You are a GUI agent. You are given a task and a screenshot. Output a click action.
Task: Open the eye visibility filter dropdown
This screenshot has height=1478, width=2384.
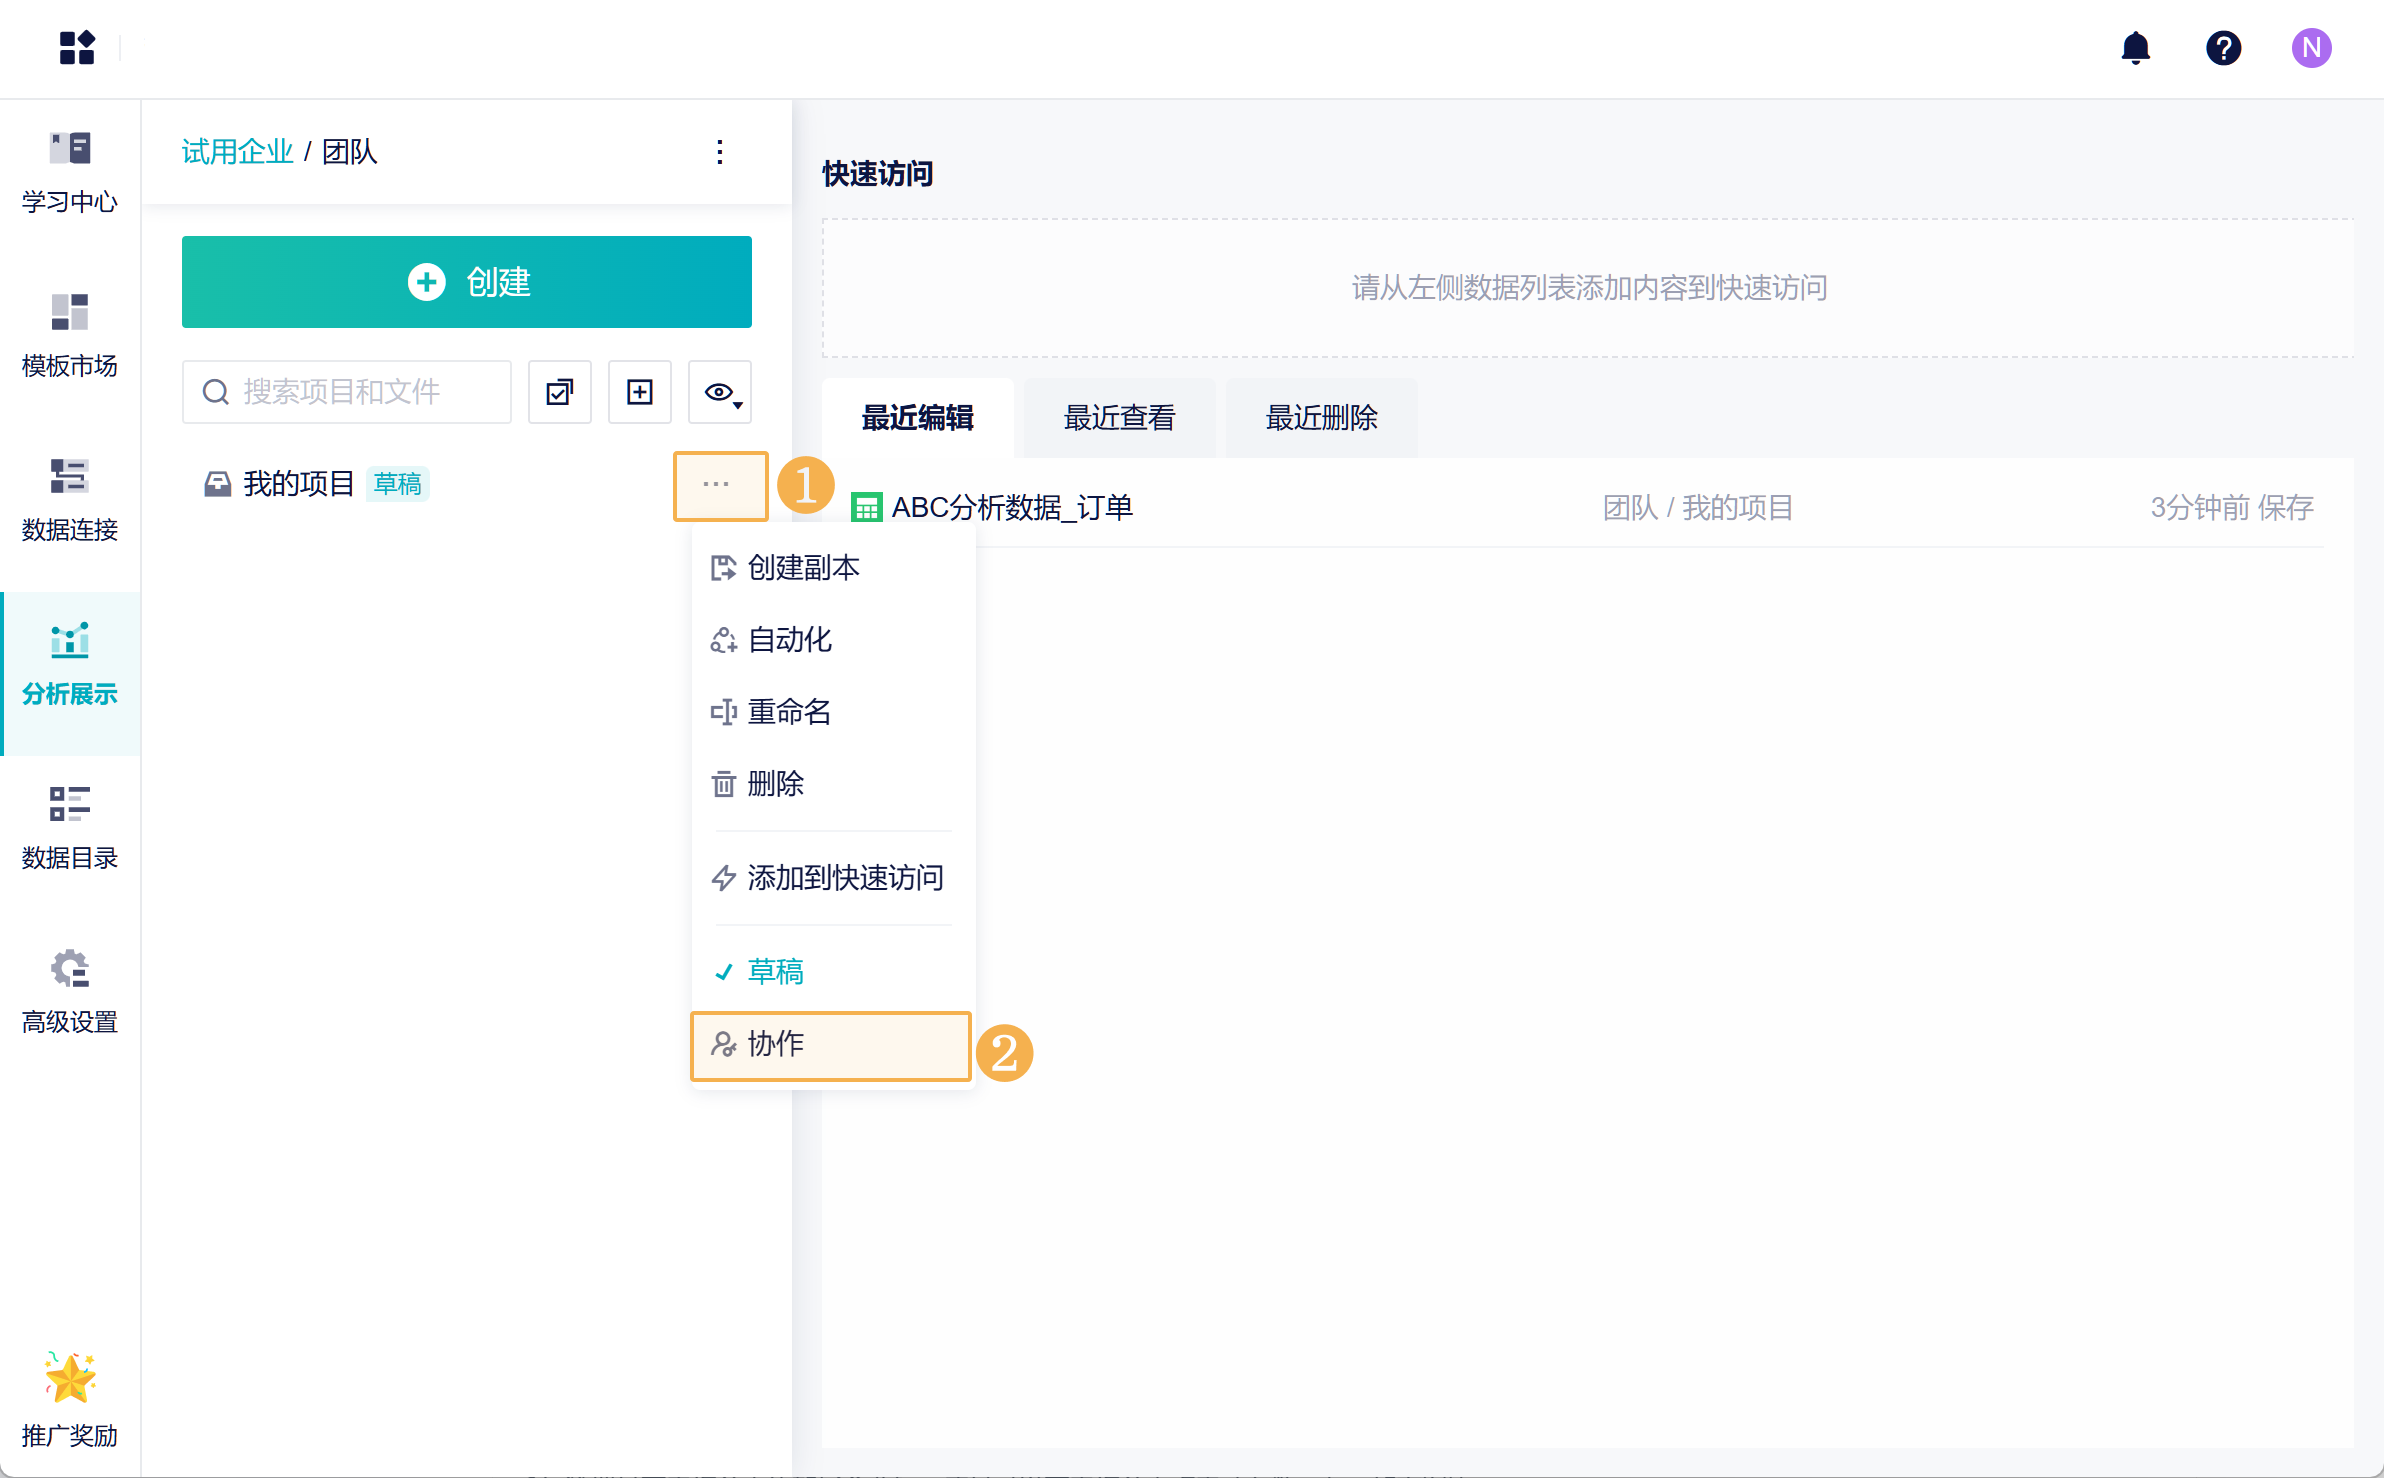pyautogui.click(x=720, y=392)
